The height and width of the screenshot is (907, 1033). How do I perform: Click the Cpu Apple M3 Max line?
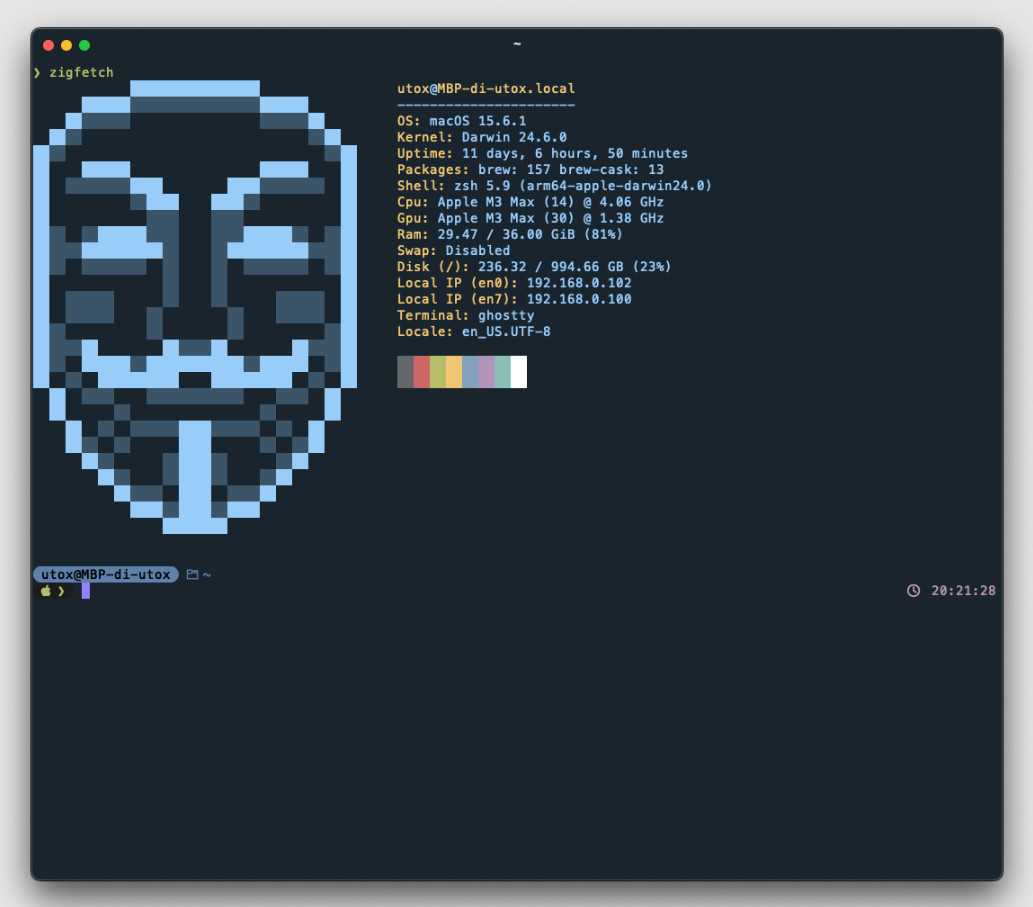[530, 202]
